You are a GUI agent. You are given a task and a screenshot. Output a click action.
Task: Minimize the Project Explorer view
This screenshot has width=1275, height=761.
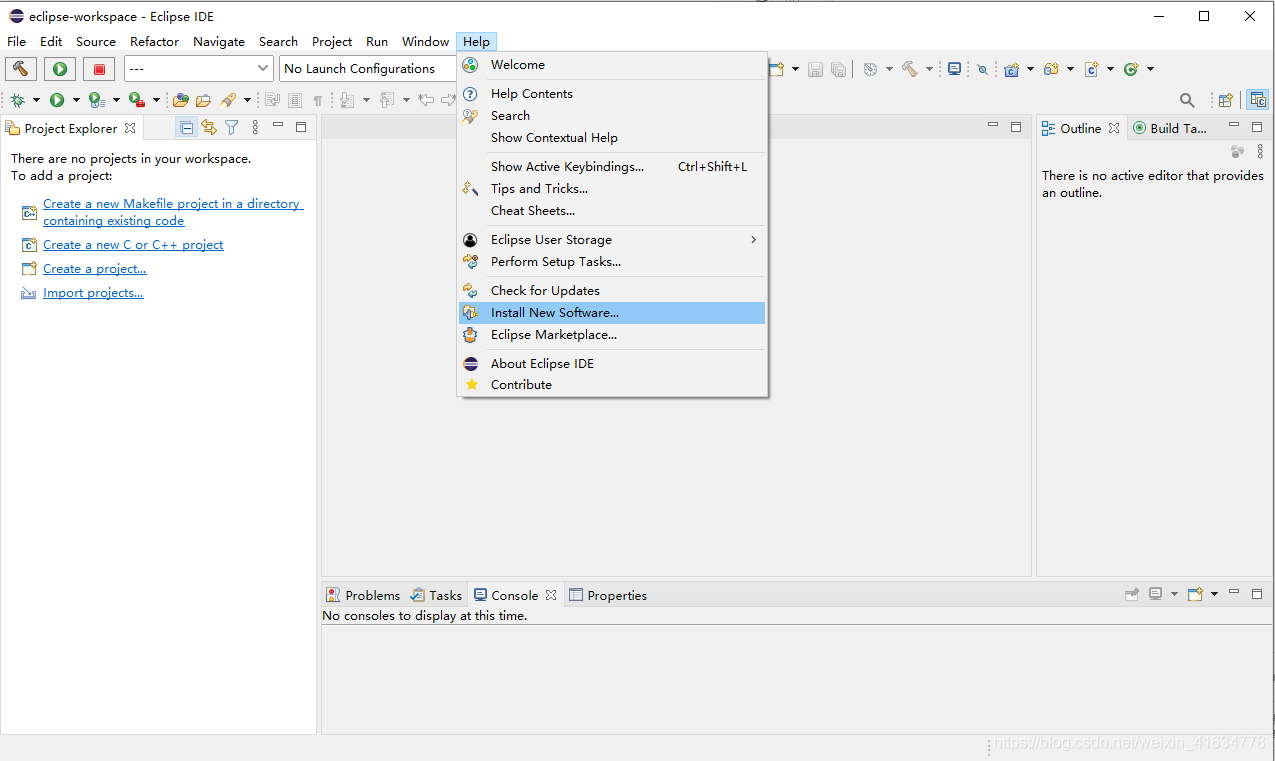click(278, 126)
